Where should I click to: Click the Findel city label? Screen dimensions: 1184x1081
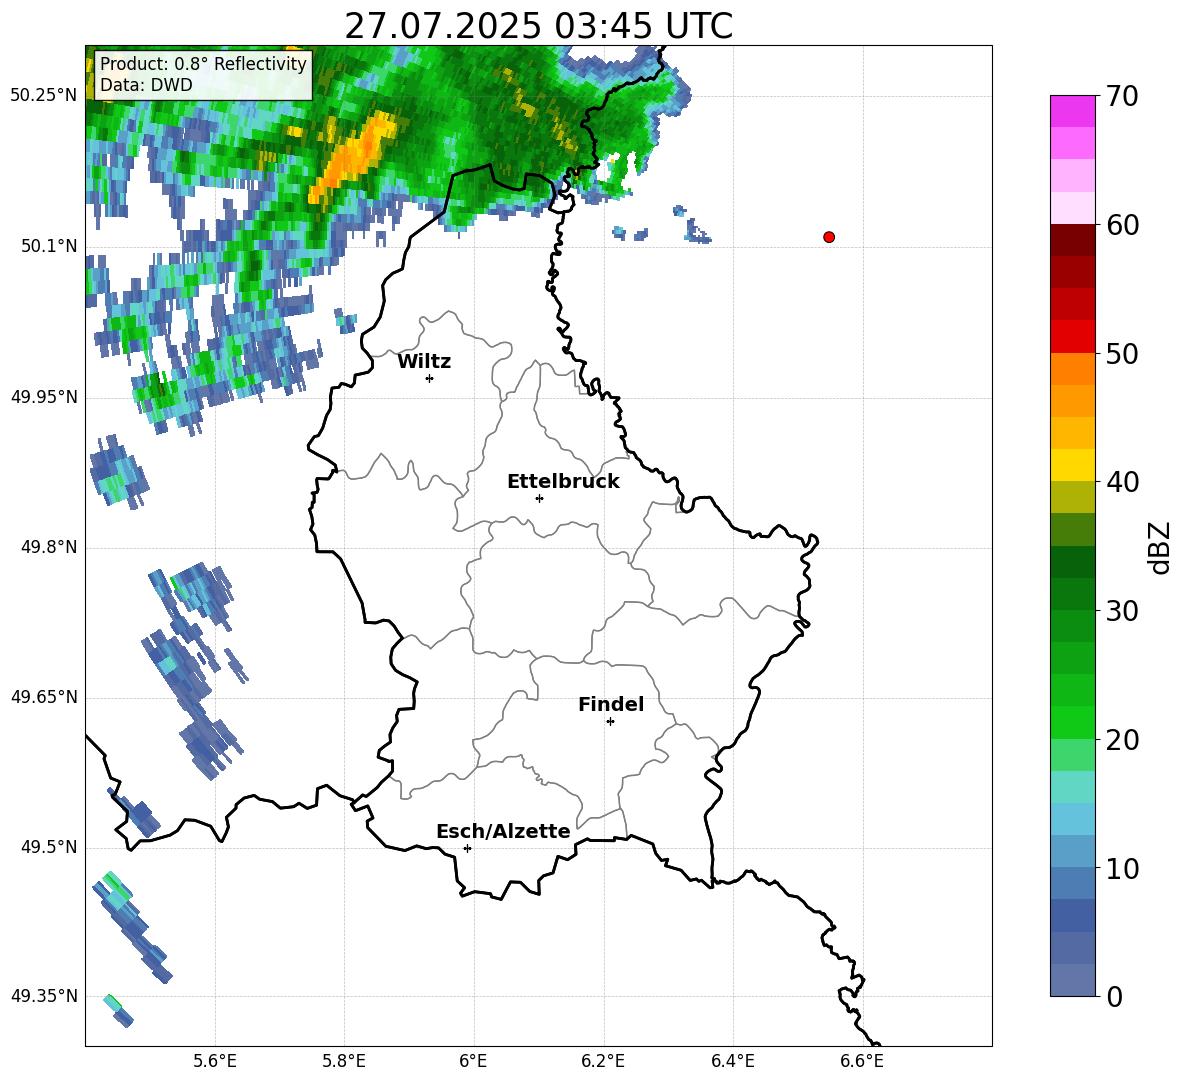pyautogui.click(x=611, y=704)
